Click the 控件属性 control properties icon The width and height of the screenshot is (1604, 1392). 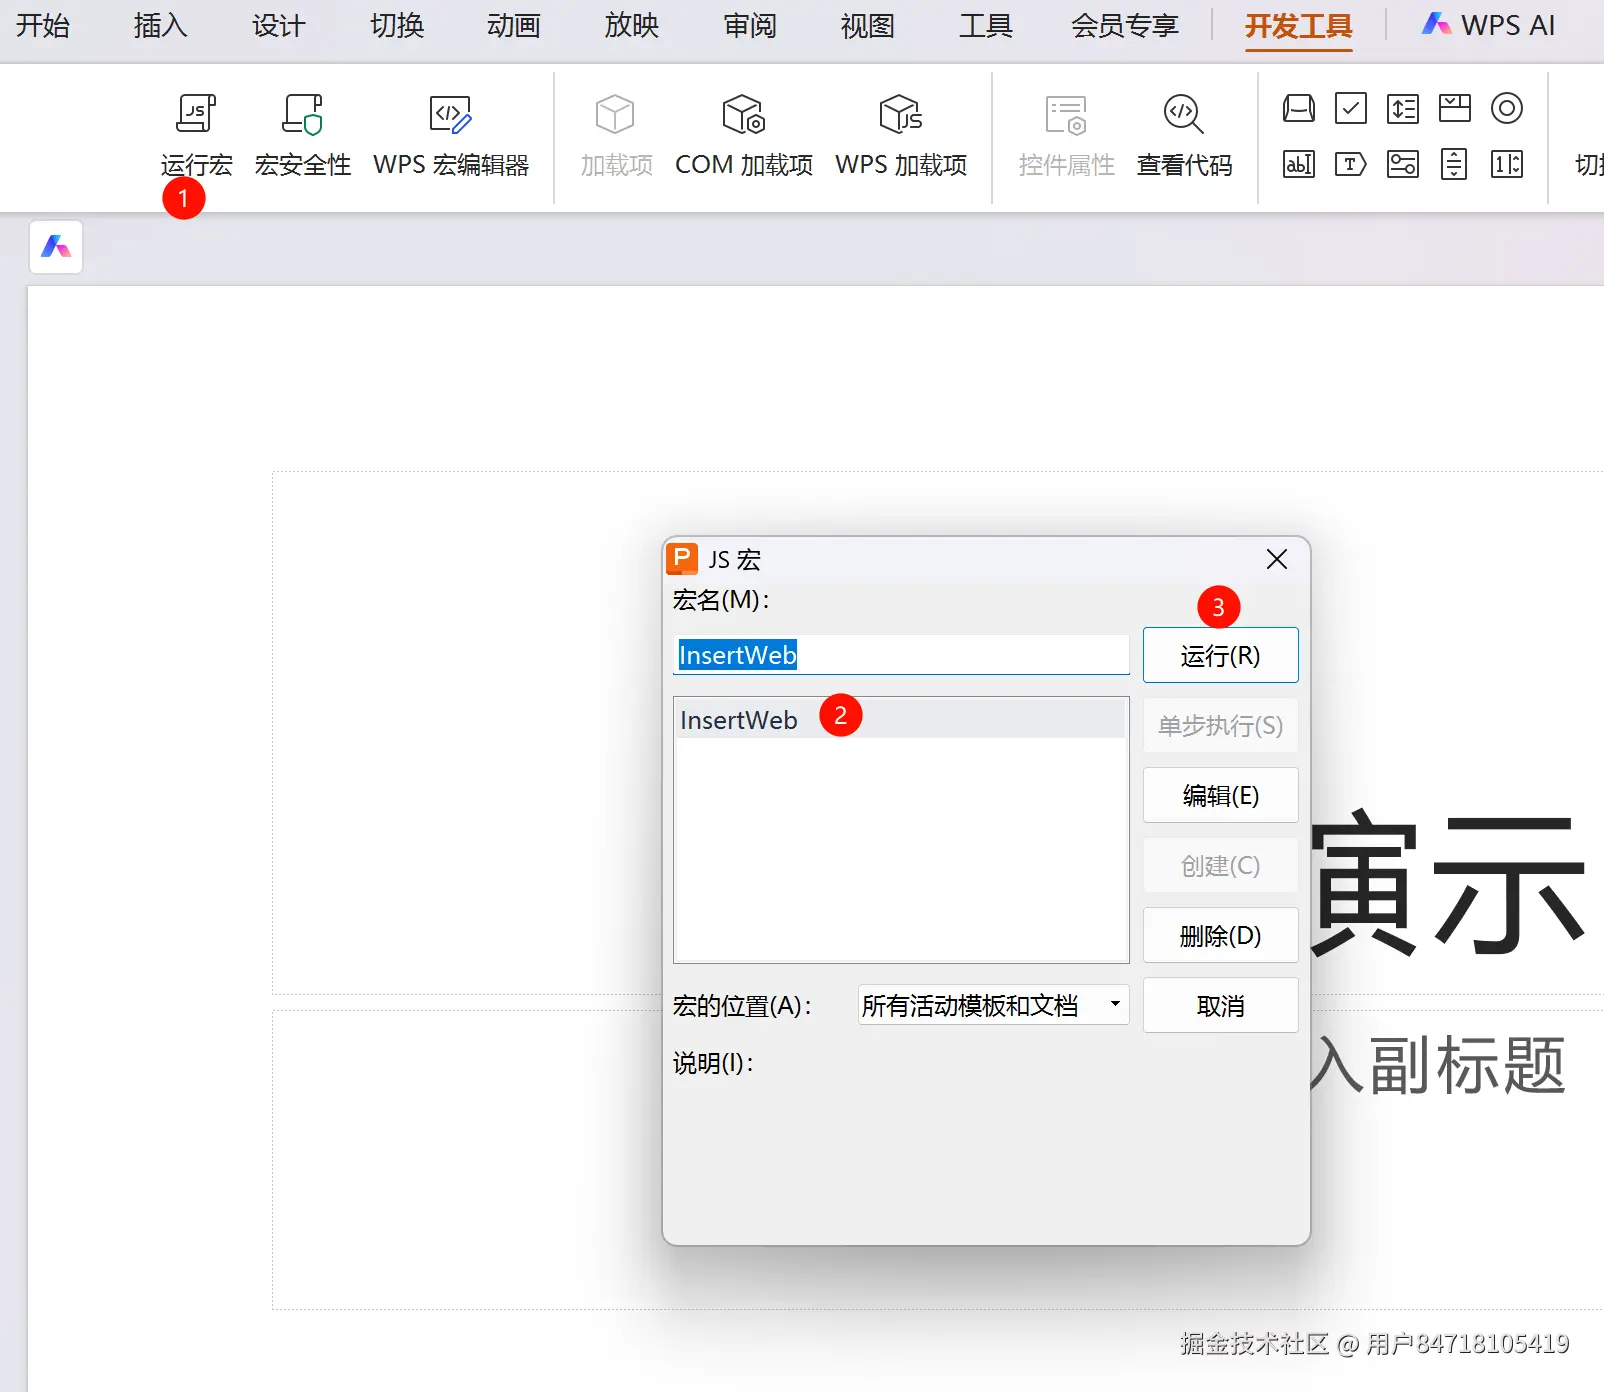point(1066,114)
